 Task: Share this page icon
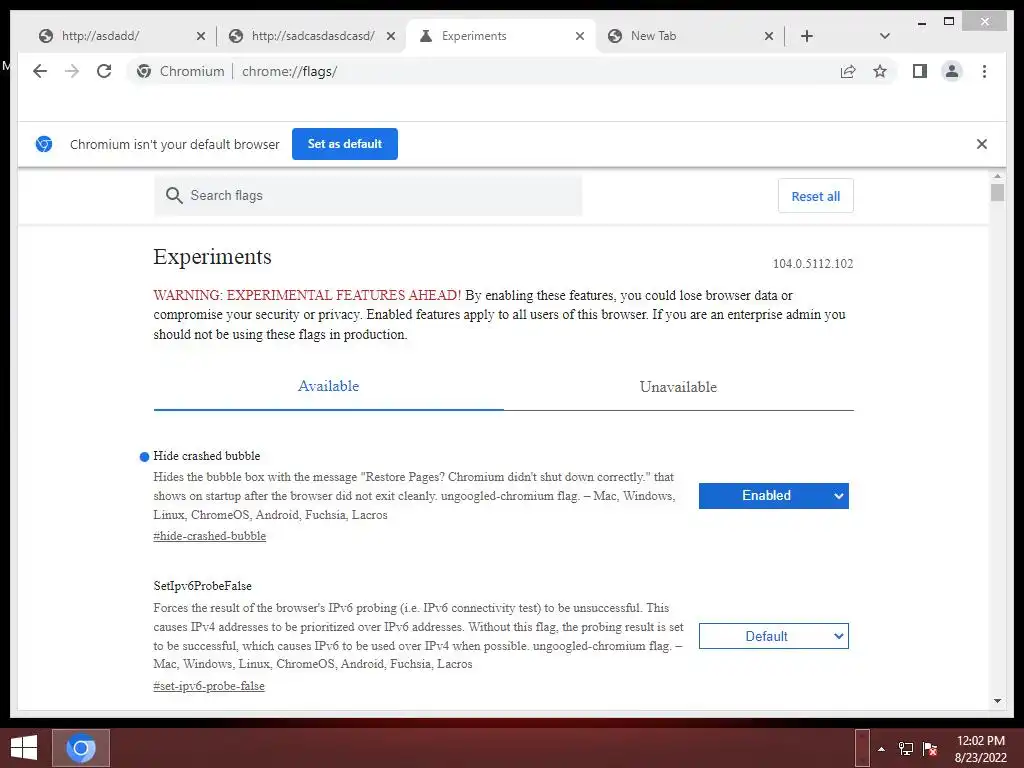tap(848, 71)
